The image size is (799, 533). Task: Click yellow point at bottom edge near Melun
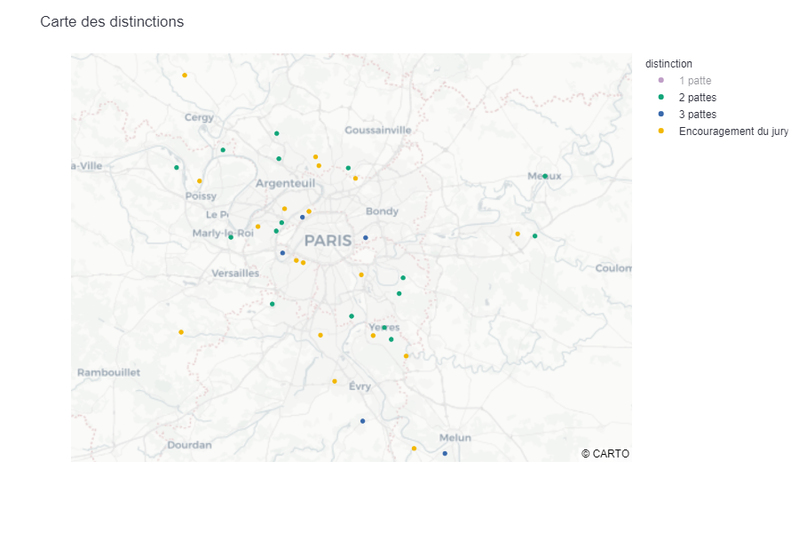(x=414, y=448)
